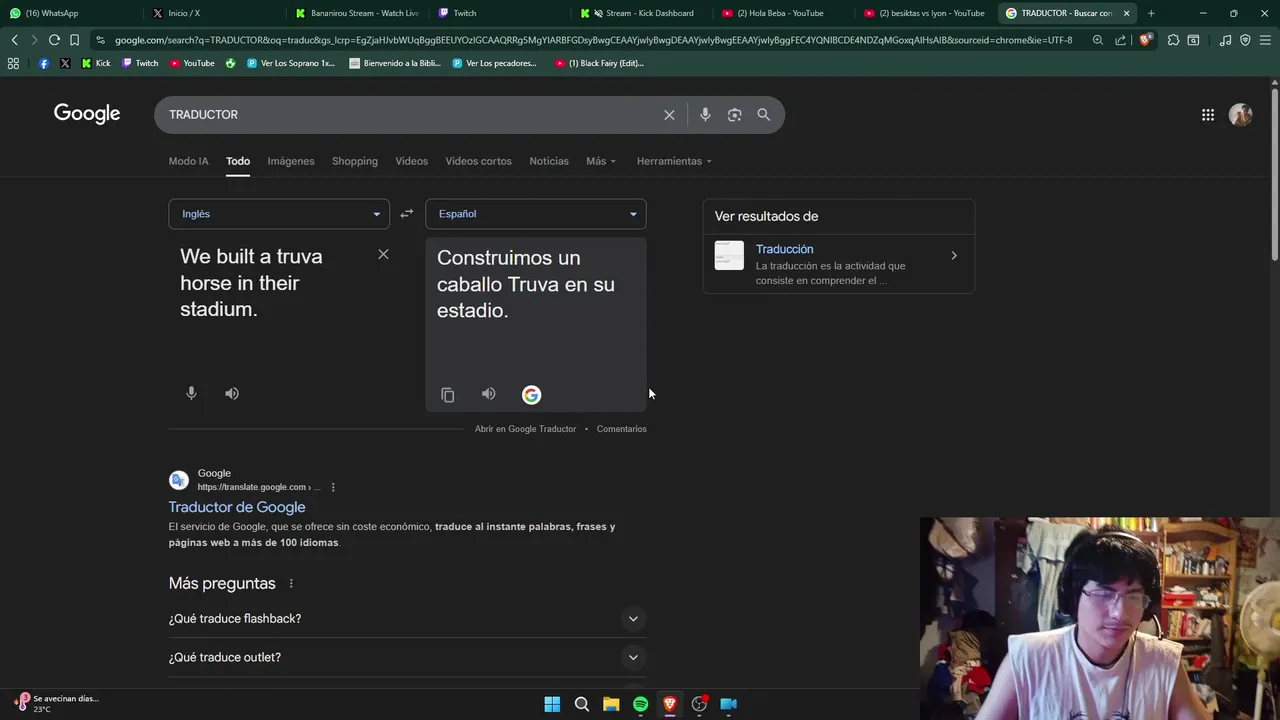Select the Todo results tab
The image size is (1280, 720).
point(238,161)
